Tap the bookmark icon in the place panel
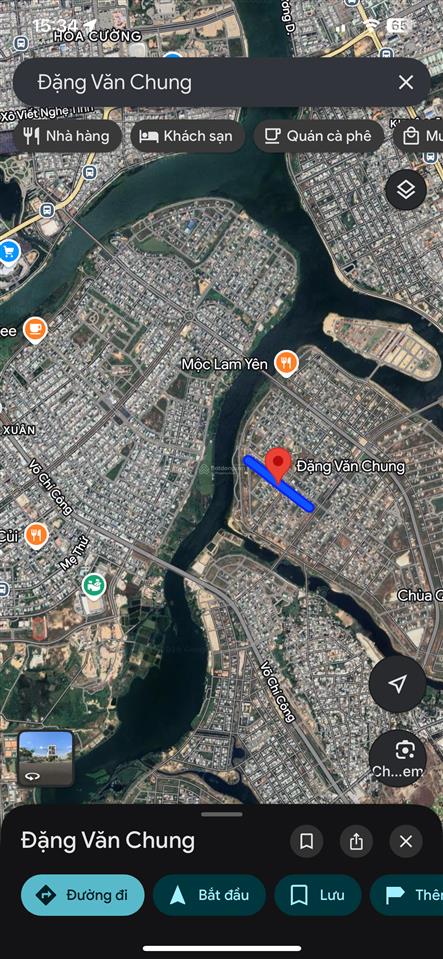 point(307,842)
